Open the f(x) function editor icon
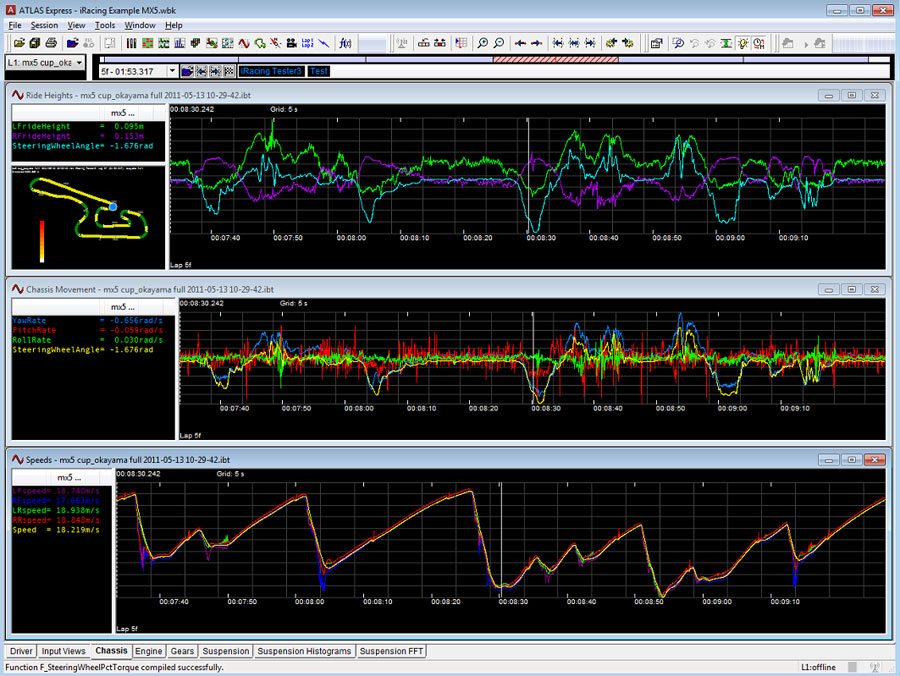The width and height of the screenshot is (900, 676). coord(345,43)
